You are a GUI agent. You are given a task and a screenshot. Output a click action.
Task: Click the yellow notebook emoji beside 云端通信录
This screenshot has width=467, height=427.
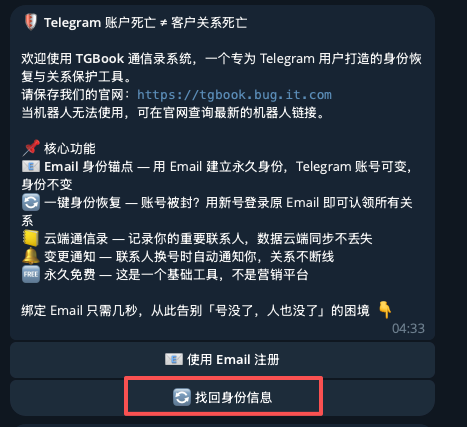click(x=31, y=238)
